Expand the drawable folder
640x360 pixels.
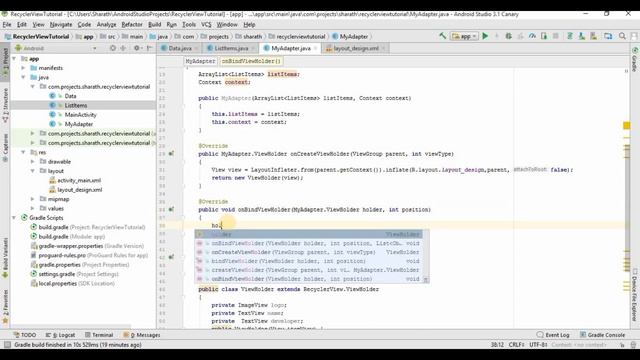coord(32,162)
